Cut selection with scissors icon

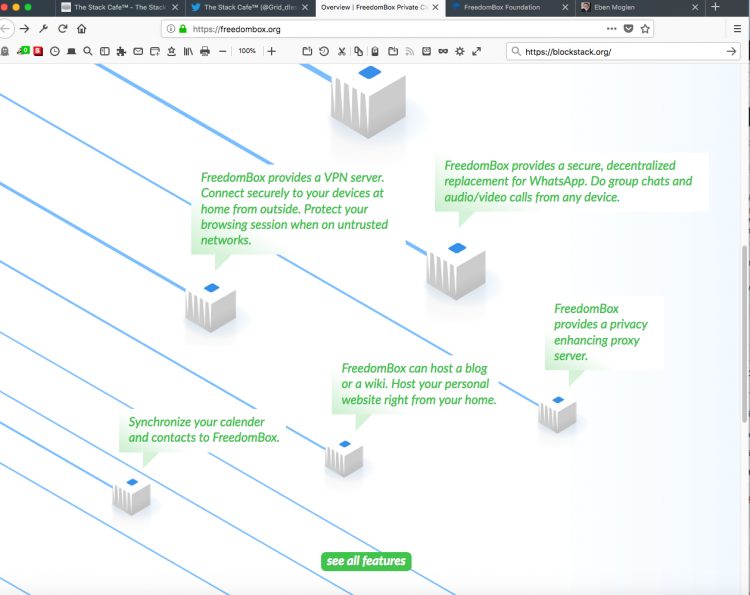342,51
